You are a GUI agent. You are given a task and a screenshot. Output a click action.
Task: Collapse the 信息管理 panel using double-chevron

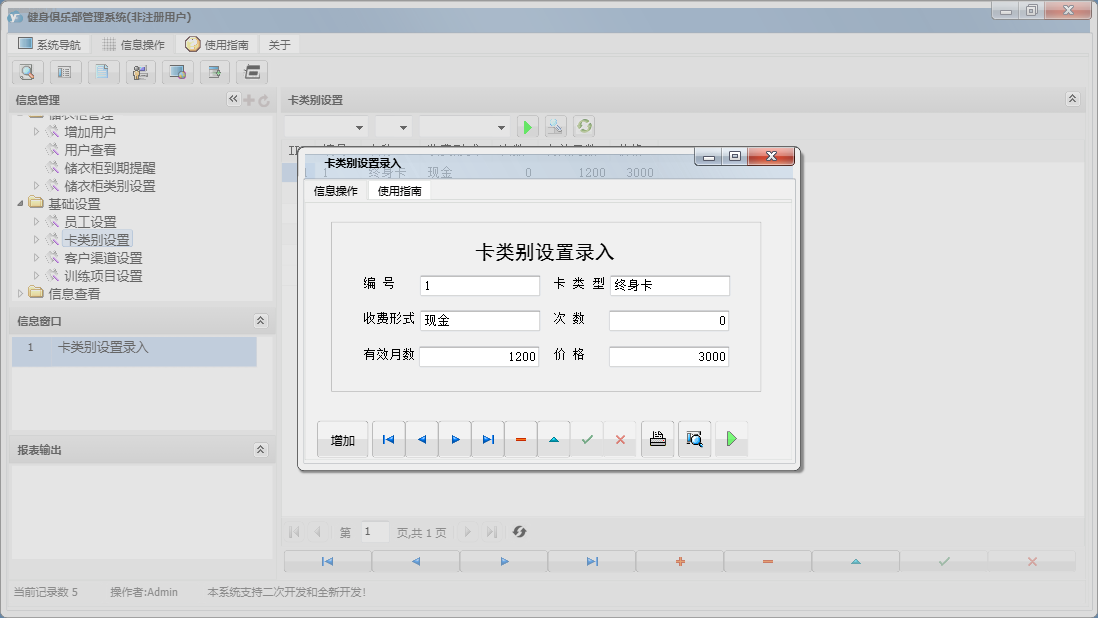(x=233, y=99)
